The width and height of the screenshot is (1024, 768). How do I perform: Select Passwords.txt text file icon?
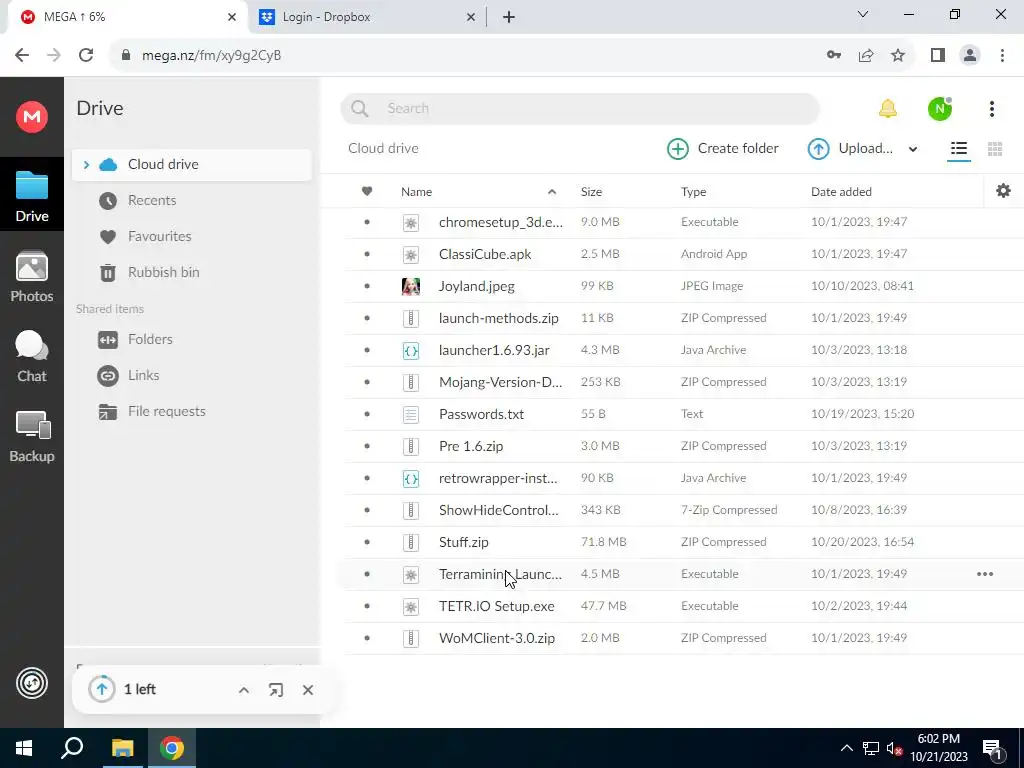pyautogui.click(x=411, y=415)
